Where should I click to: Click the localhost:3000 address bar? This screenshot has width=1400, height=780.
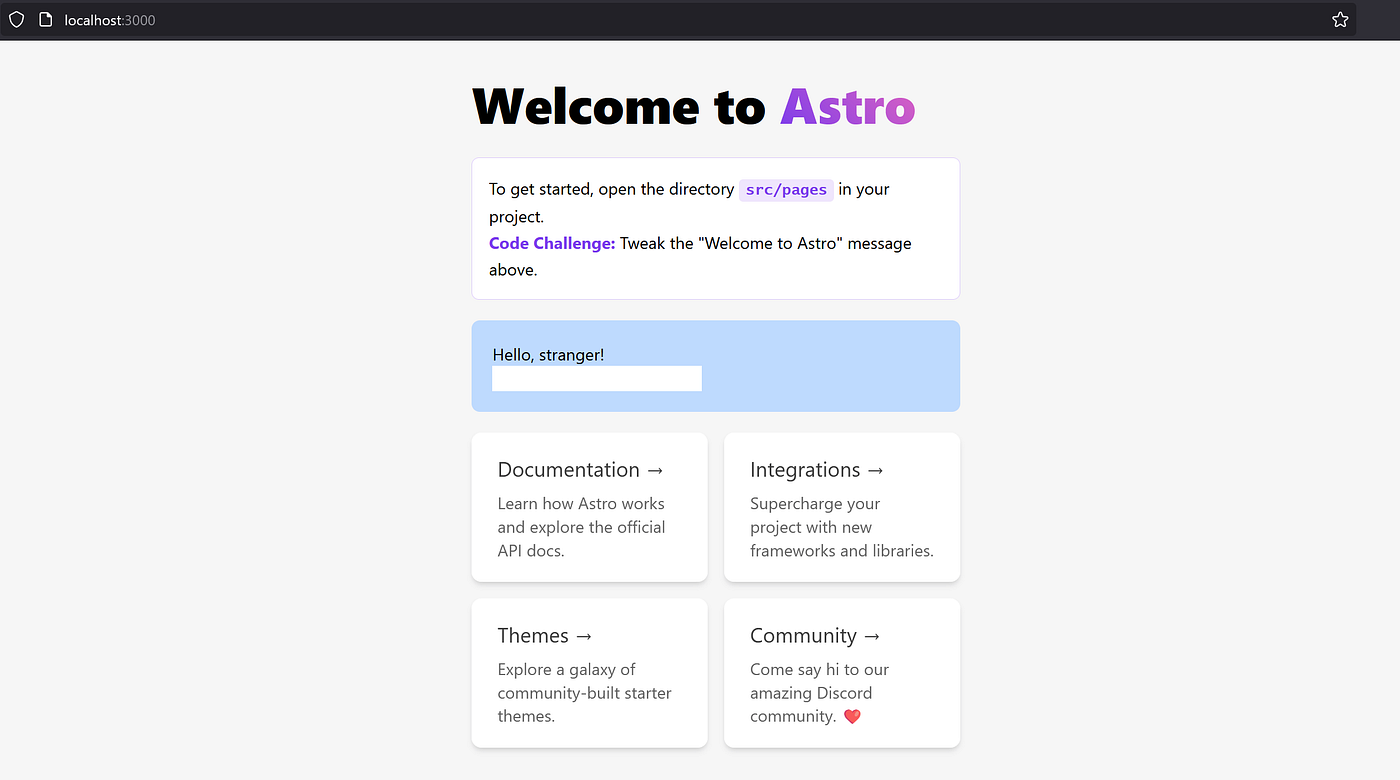(x=680, y=20)
